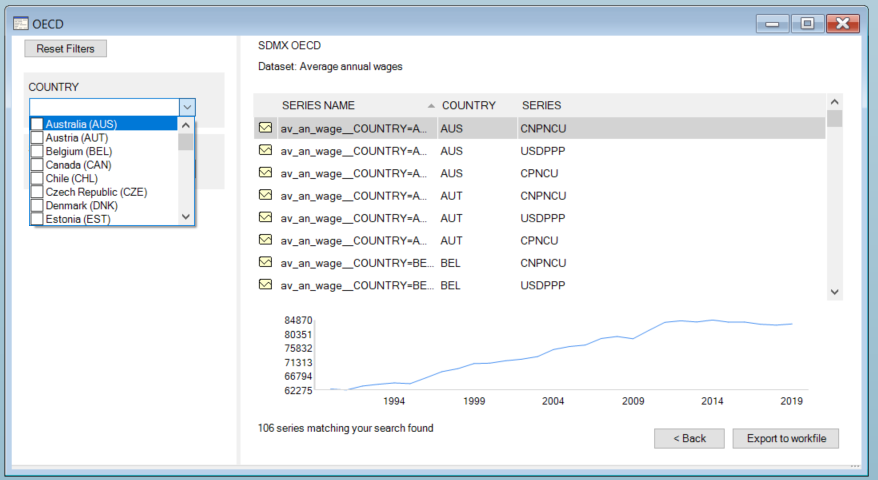Click the series icon in the AUS USDPPP row
The height and width of the screenshot is (480, 878).
(265, 150)
